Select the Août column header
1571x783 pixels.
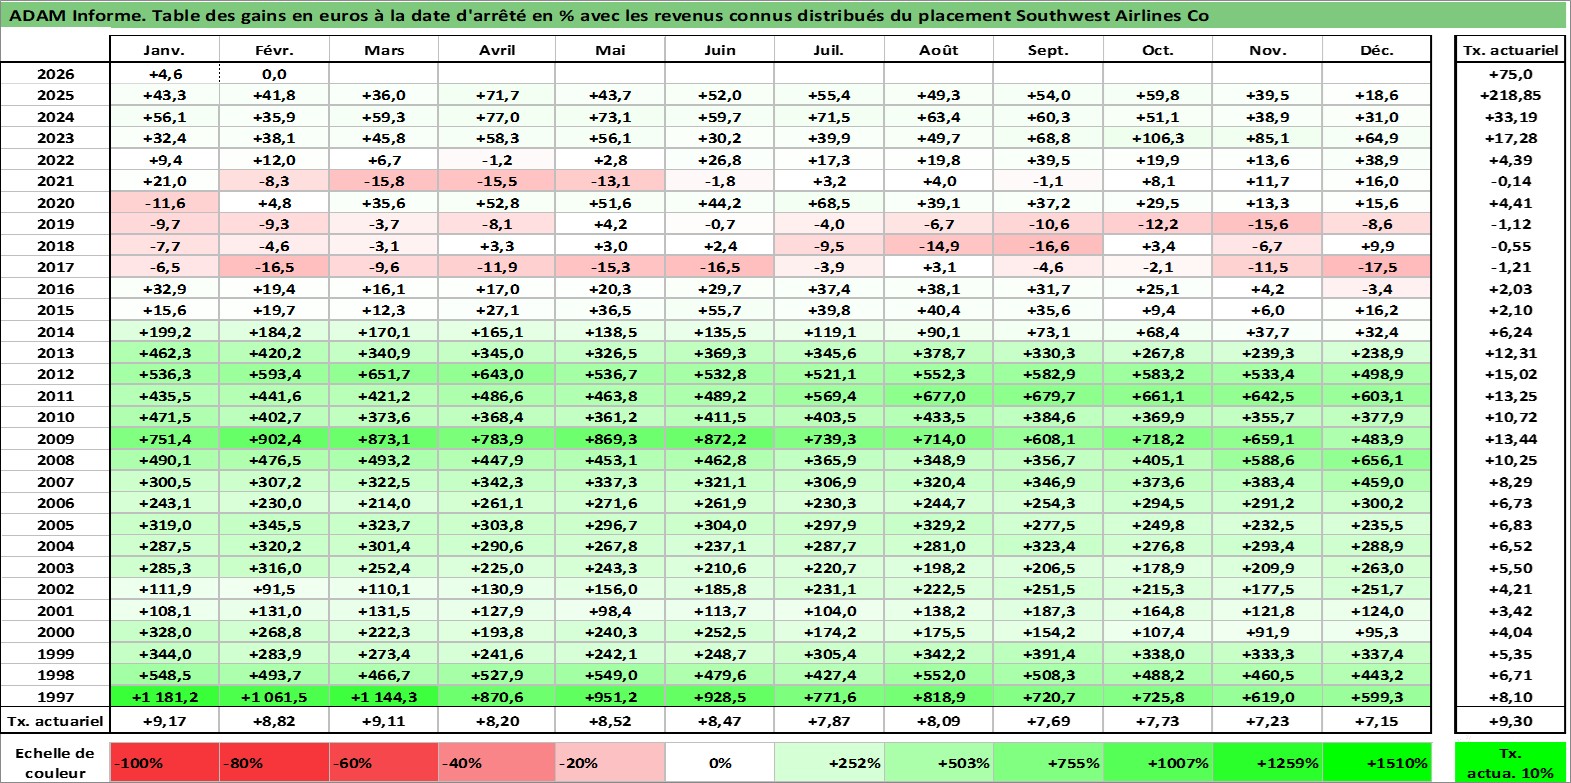pos(939,50)
